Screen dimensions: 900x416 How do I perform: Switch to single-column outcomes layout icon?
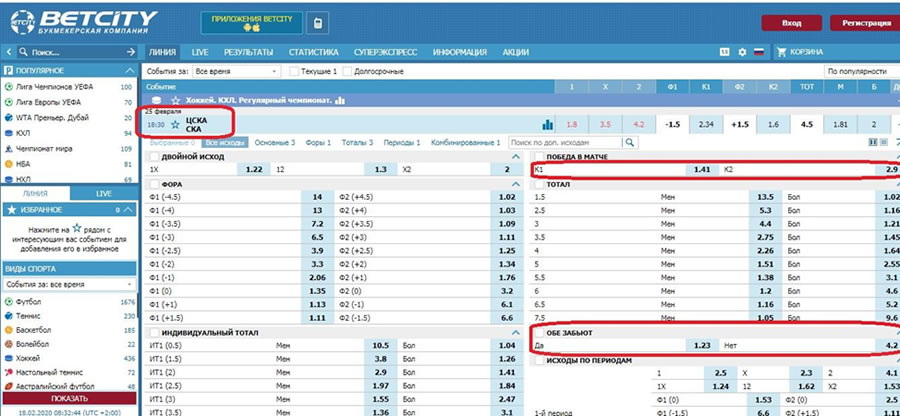pyautogui.click(x=884, y=142)
